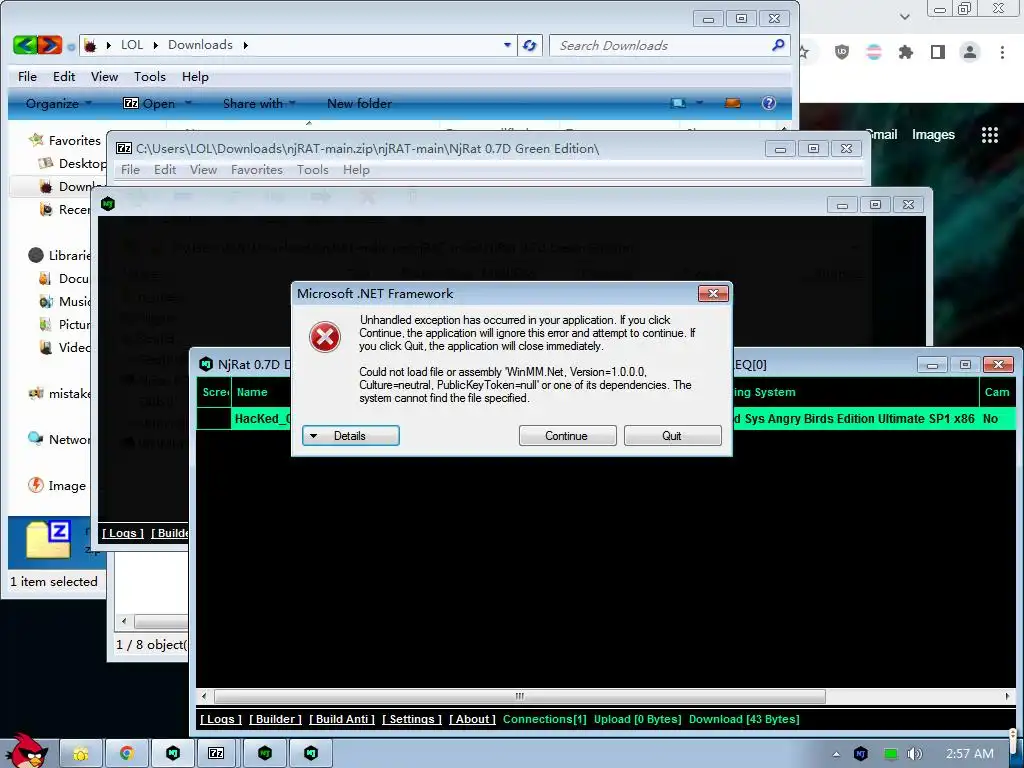The image size is (1024, 768).
Task: Open Chrome three-dot menu
Action: pyautogui.click(x=1002, y=52)
